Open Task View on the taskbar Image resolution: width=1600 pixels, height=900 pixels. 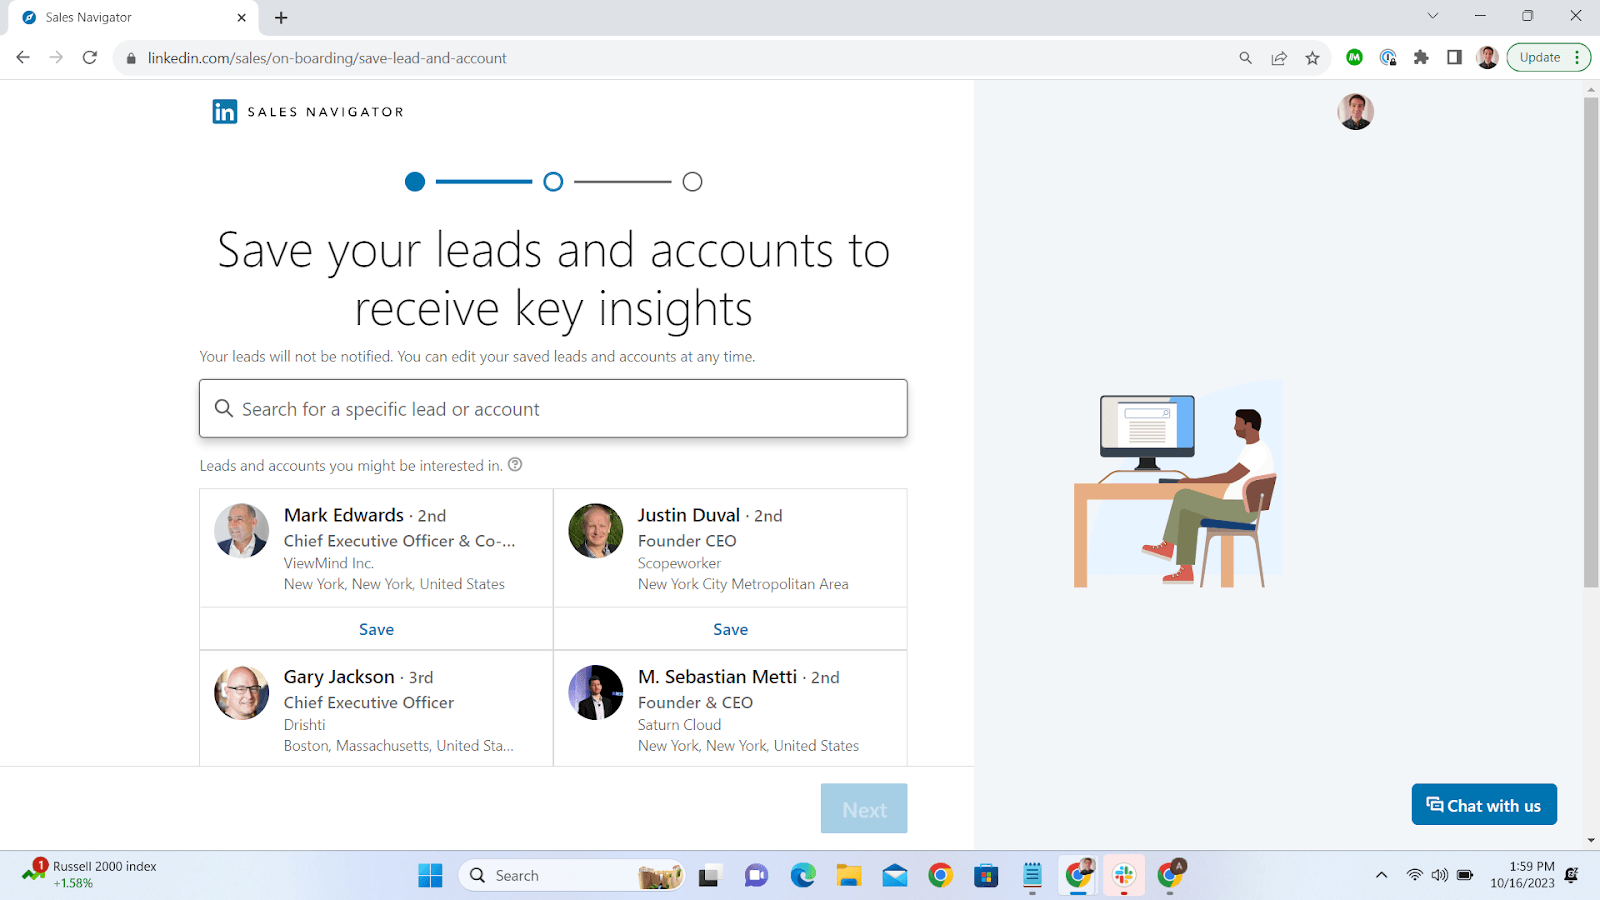pos(710,876)
